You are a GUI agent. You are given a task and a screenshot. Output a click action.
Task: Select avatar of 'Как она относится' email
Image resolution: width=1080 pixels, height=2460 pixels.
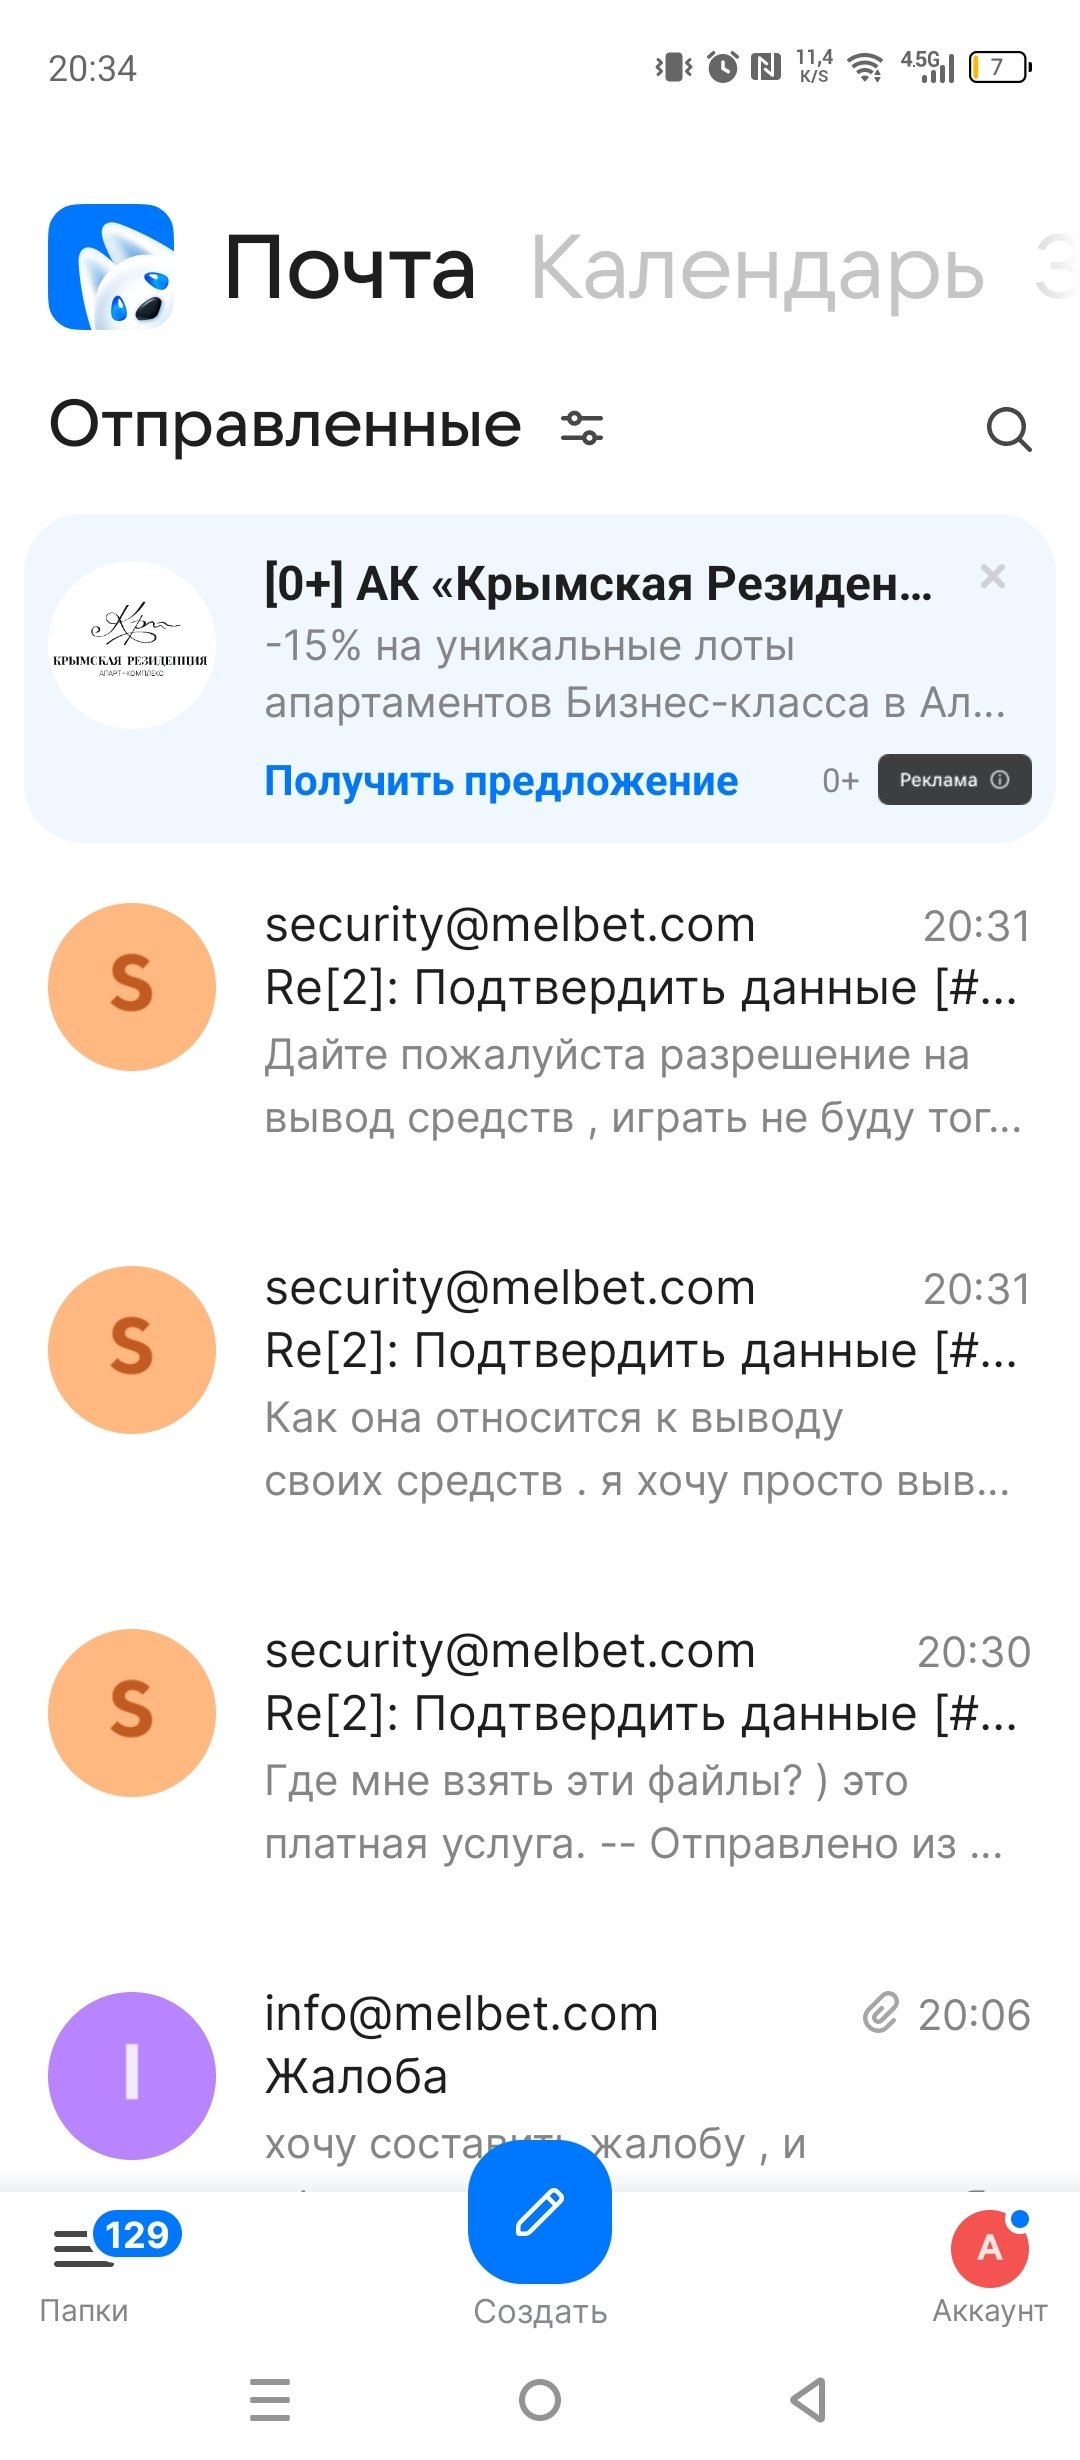pyautogui.click(x=132, y=1350)
